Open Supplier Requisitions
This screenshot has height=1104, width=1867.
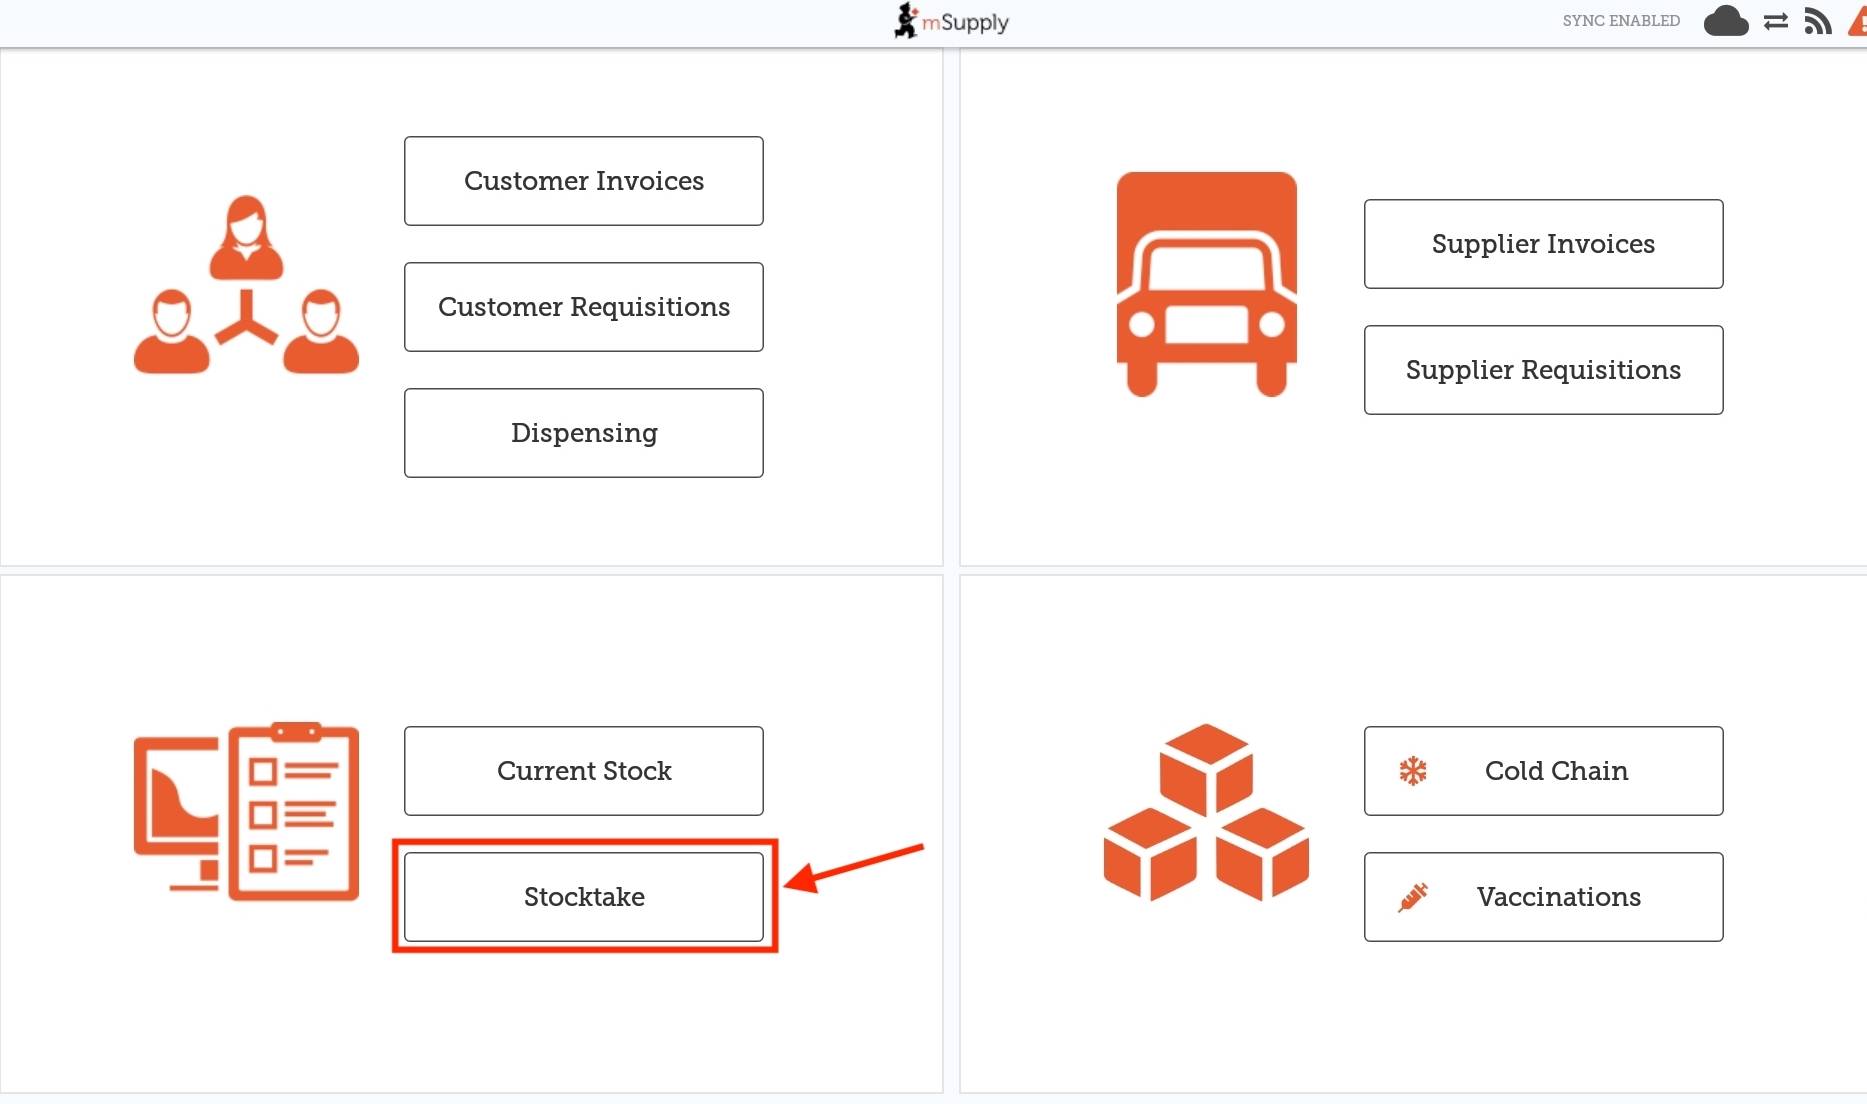1543,370
